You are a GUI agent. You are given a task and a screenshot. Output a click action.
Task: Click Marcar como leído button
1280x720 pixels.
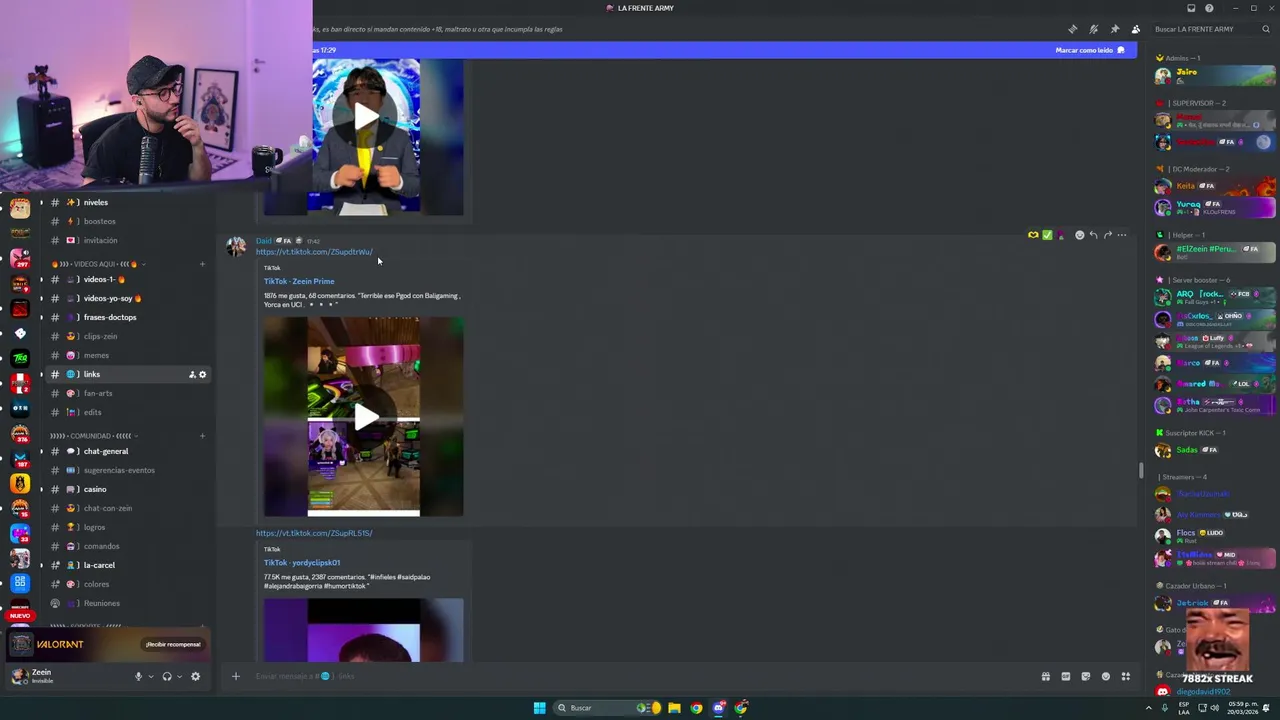(1090, 50)
